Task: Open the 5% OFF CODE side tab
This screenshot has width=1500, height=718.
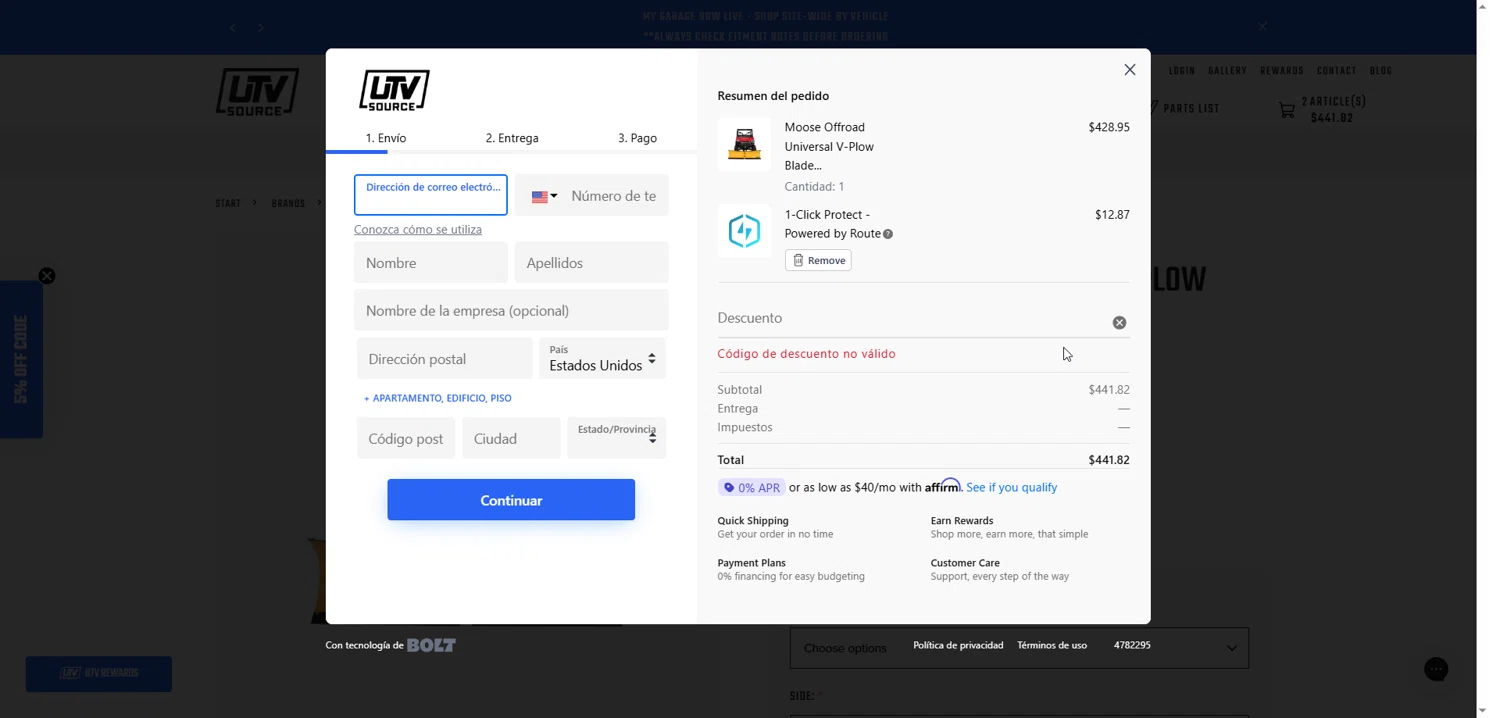Action: click(x=21, y=360)
